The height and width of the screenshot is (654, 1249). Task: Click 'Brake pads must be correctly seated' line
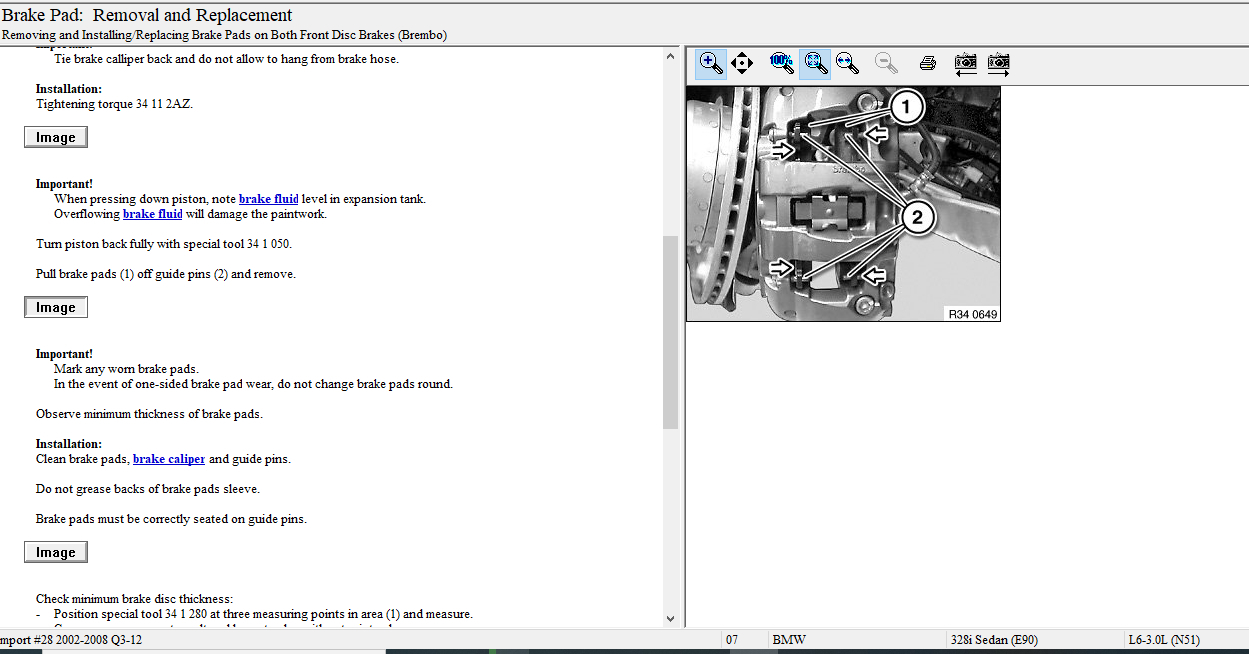coord(171,519)
